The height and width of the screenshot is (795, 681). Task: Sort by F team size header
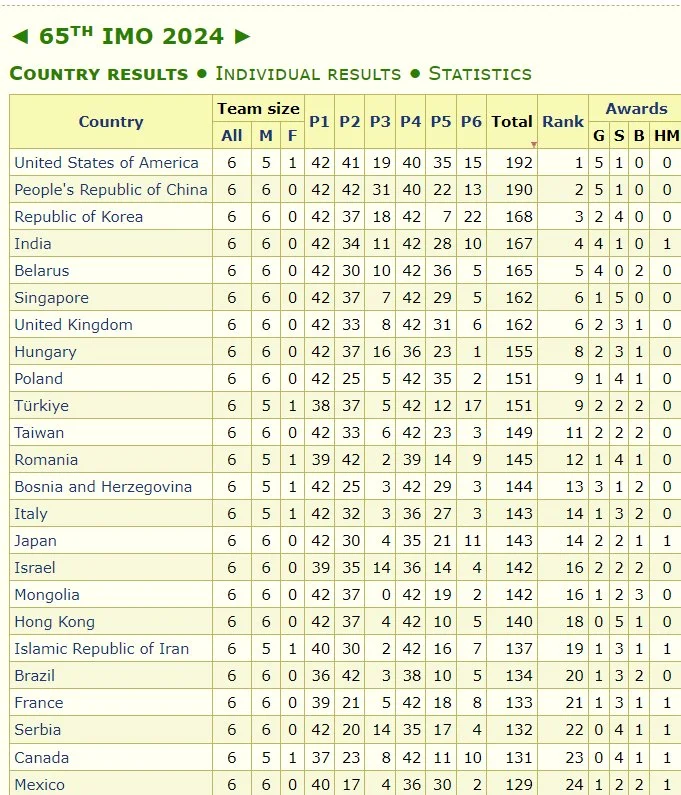(x=292, y=135)
